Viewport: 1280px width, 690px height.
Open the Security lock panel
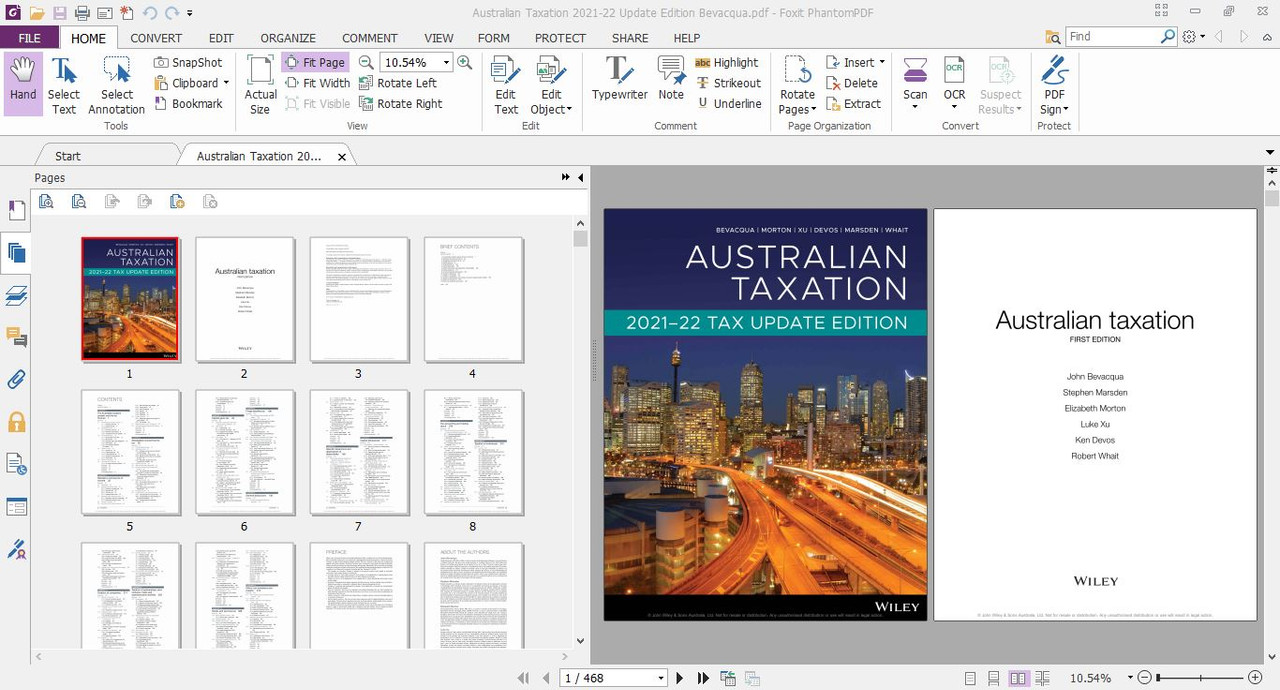click(x=16, y=422)
